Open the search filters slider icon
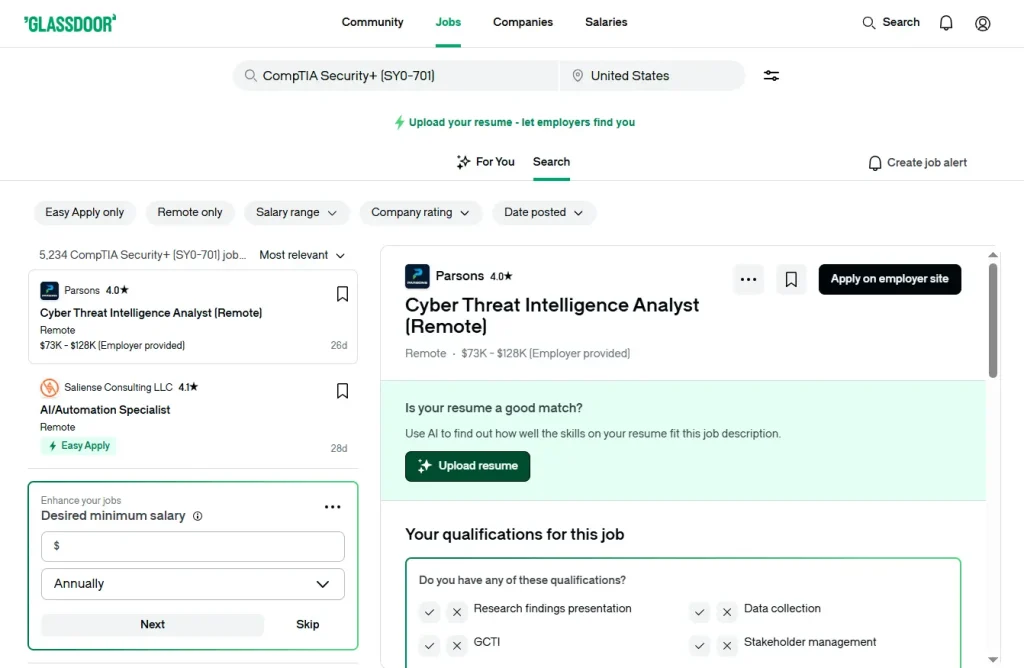This screenshot has height=668, width=1024. pyautogui.click(x=771, y=76)
